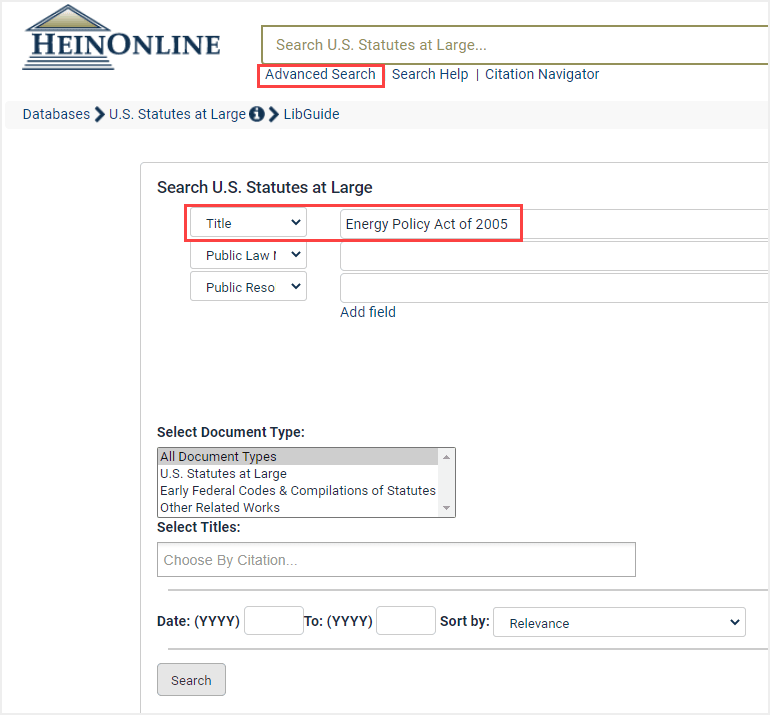The image size is (770, 715).
Task: Select U.S. Statutes at Large document type
Action: [x=298, y=473]
